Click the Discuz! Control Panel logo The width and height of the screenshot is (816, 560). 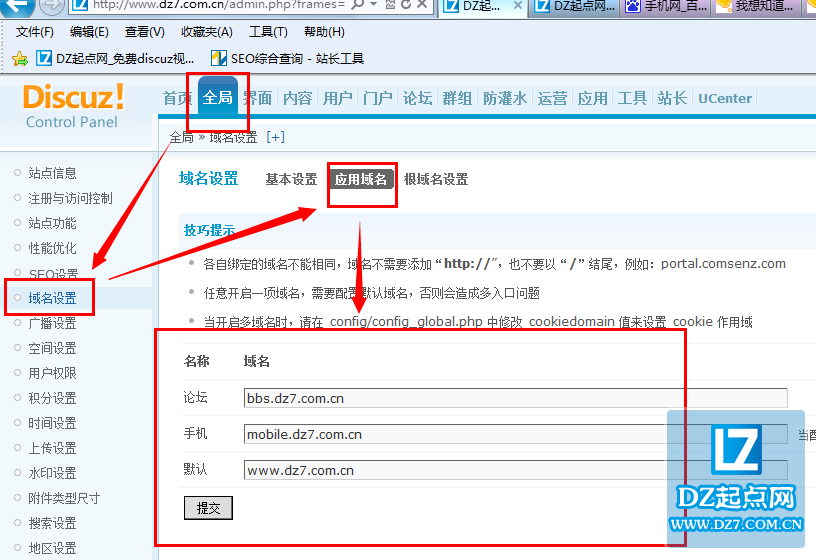[x=73, y=106]
